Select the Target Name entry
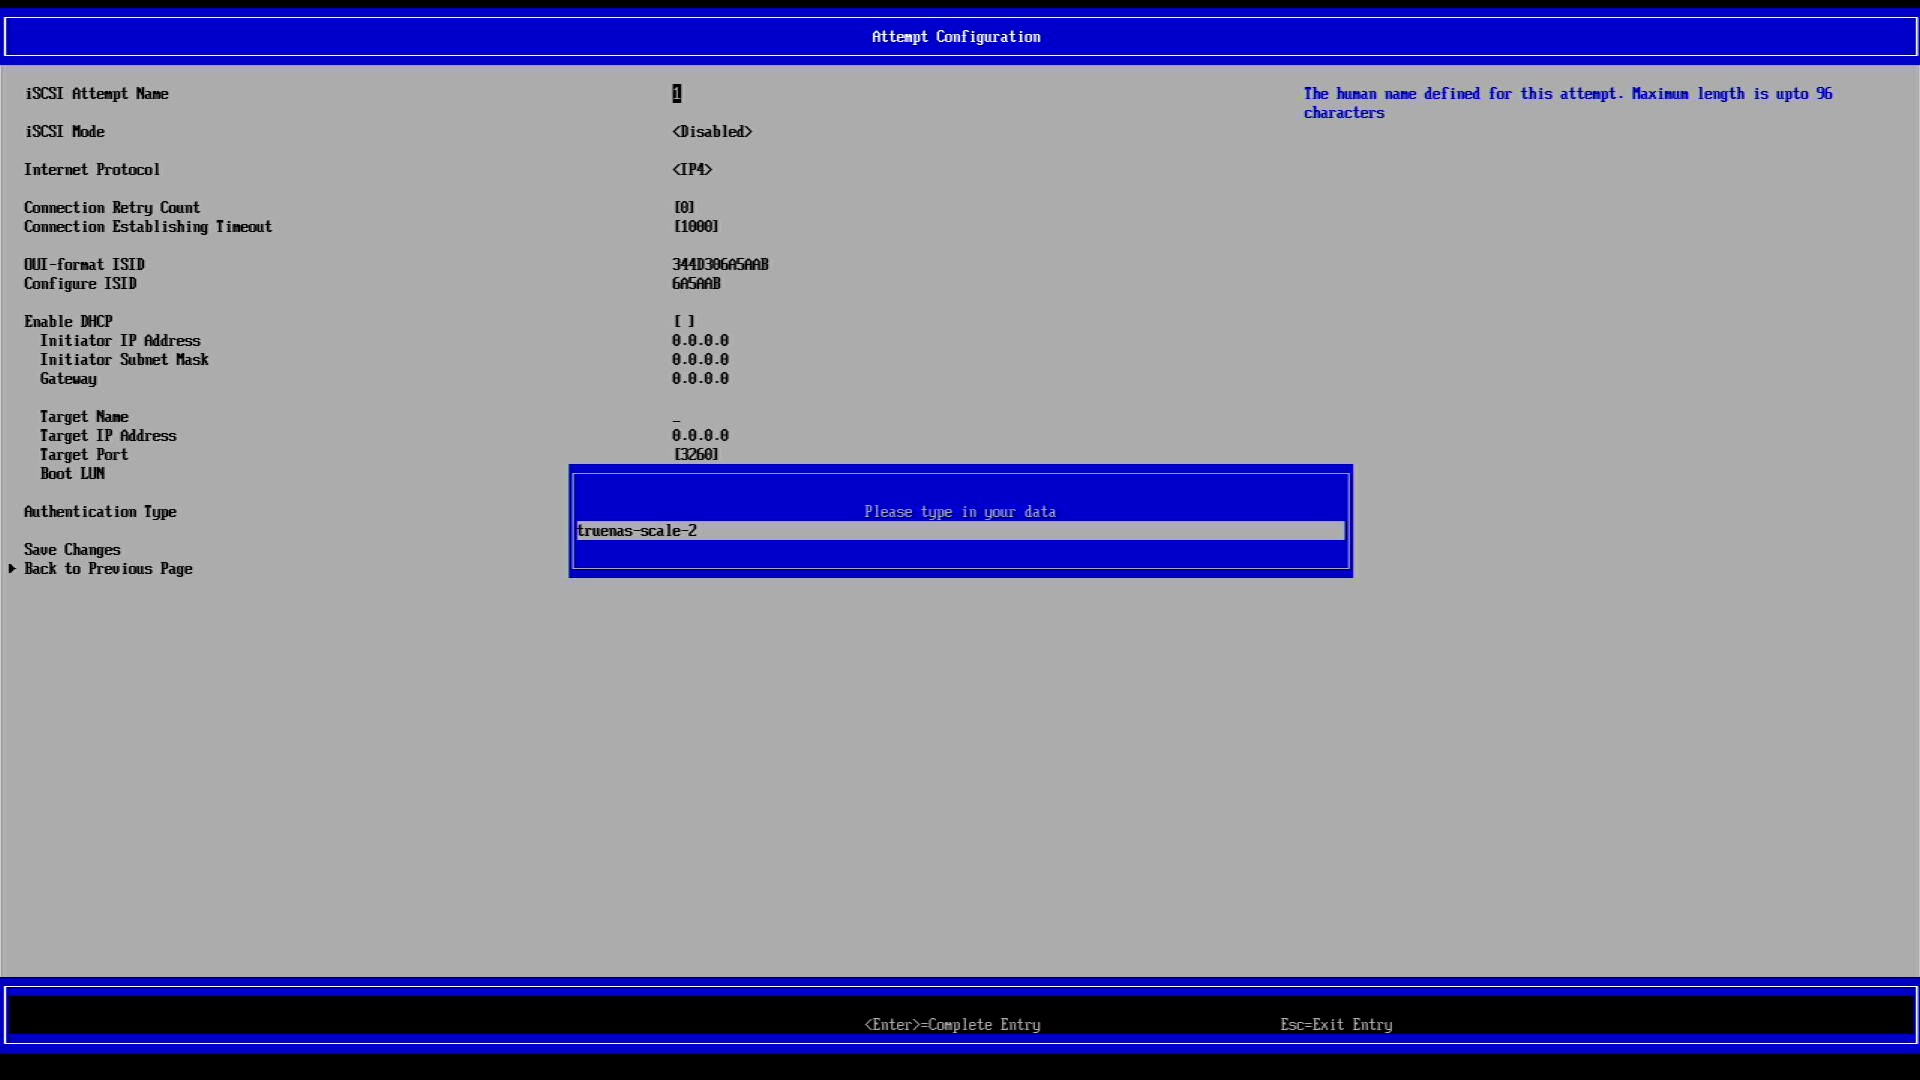The width and height of the screenshot is (1920, 1080). tap(84, 417)
